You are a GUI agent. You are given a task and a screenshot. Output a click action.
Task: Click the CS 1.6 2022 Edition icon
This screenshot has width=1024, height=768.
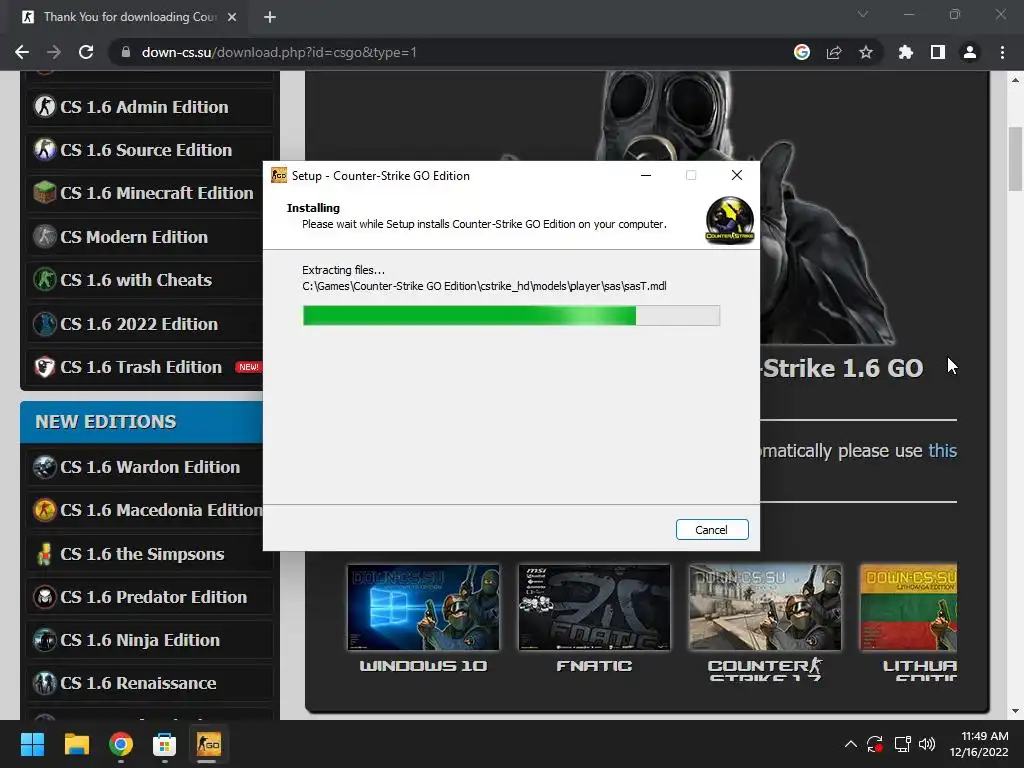tap(44, 323)
